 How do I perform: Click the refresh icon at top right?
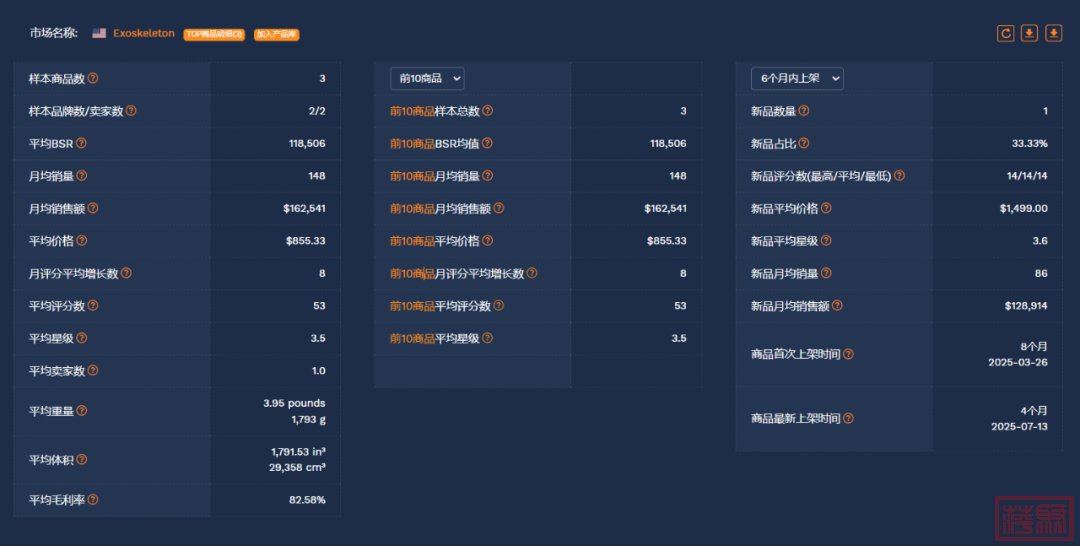pos(1005,33)
